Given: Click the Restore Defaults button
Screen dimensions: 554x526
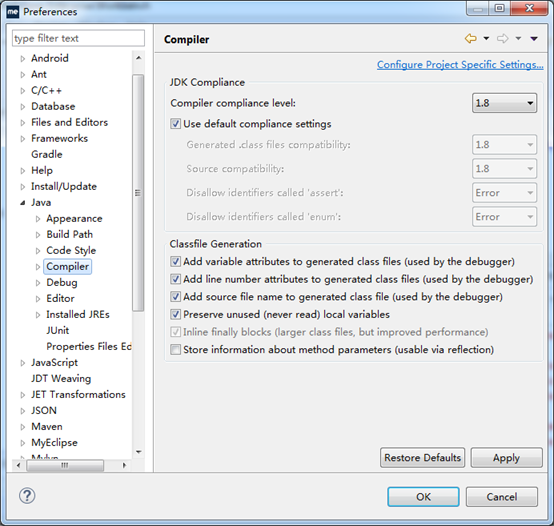Looking at the screenshot, I should [423, 458].
